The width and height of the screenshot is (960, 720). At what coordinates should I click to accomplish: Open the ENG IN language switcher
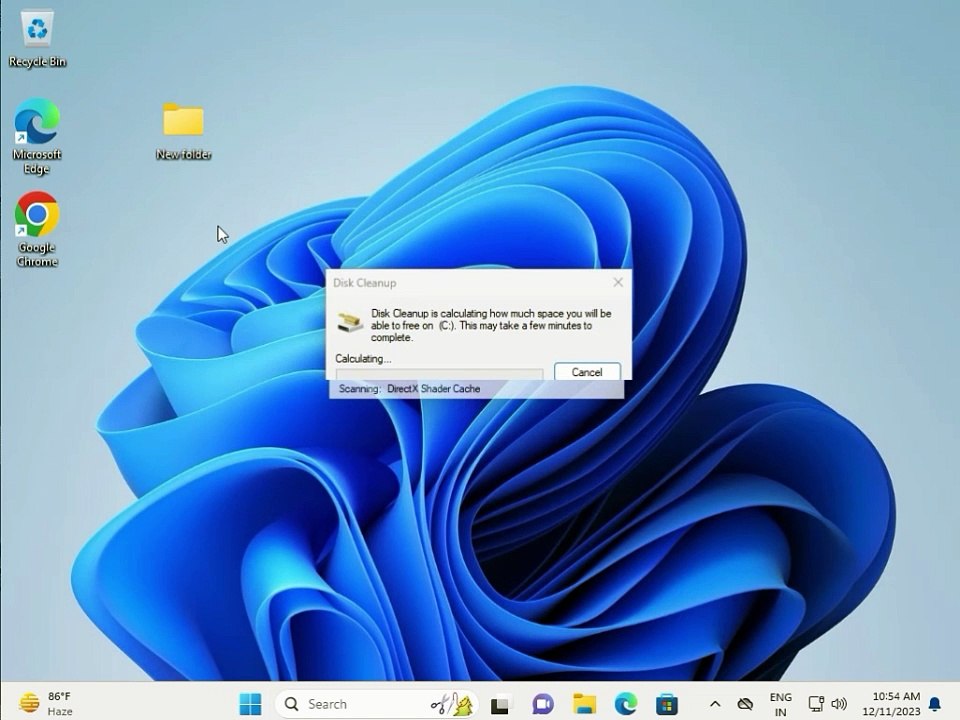[780, 705]
